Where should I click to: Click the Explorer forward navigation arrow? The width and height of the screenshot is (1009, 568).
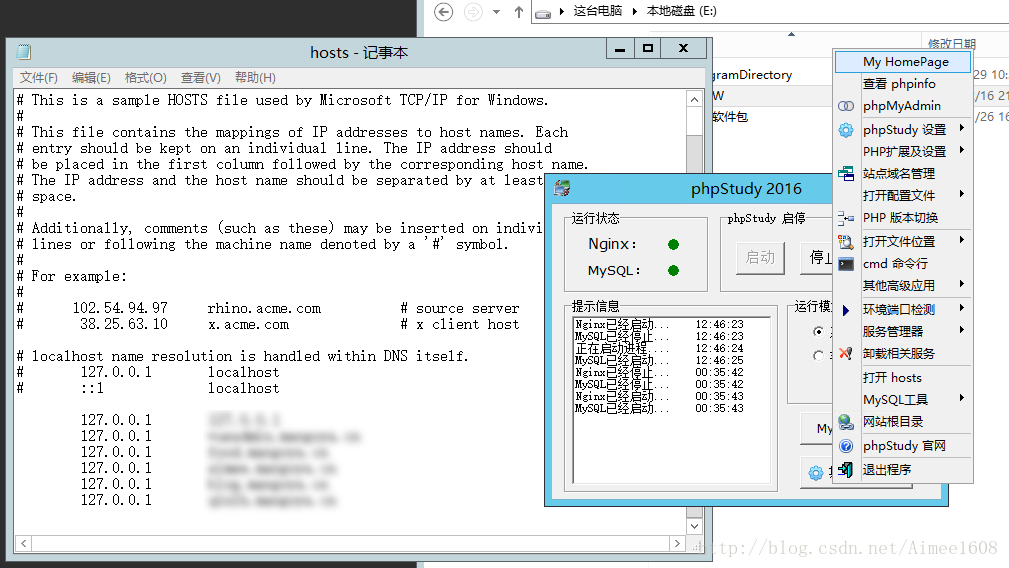[x=473, y=12]
